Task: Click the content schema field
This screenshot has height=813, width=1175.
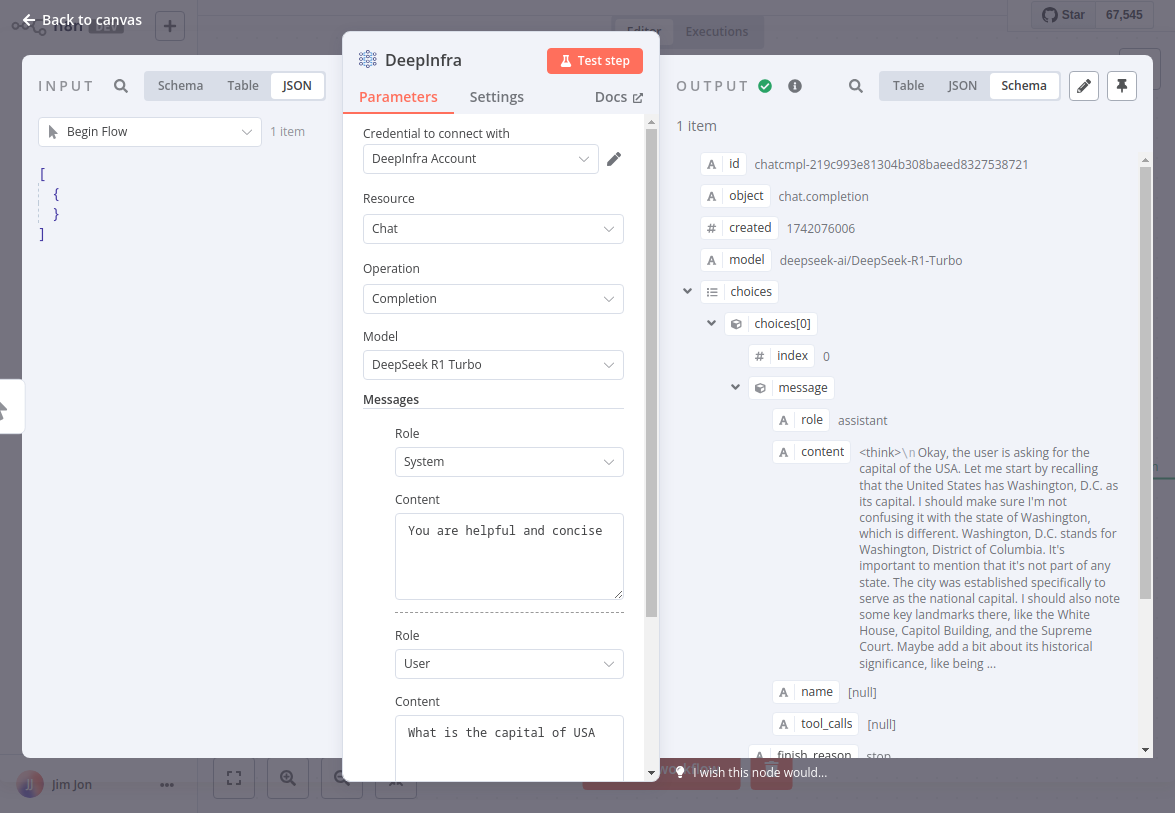Action: pos(812,452)
